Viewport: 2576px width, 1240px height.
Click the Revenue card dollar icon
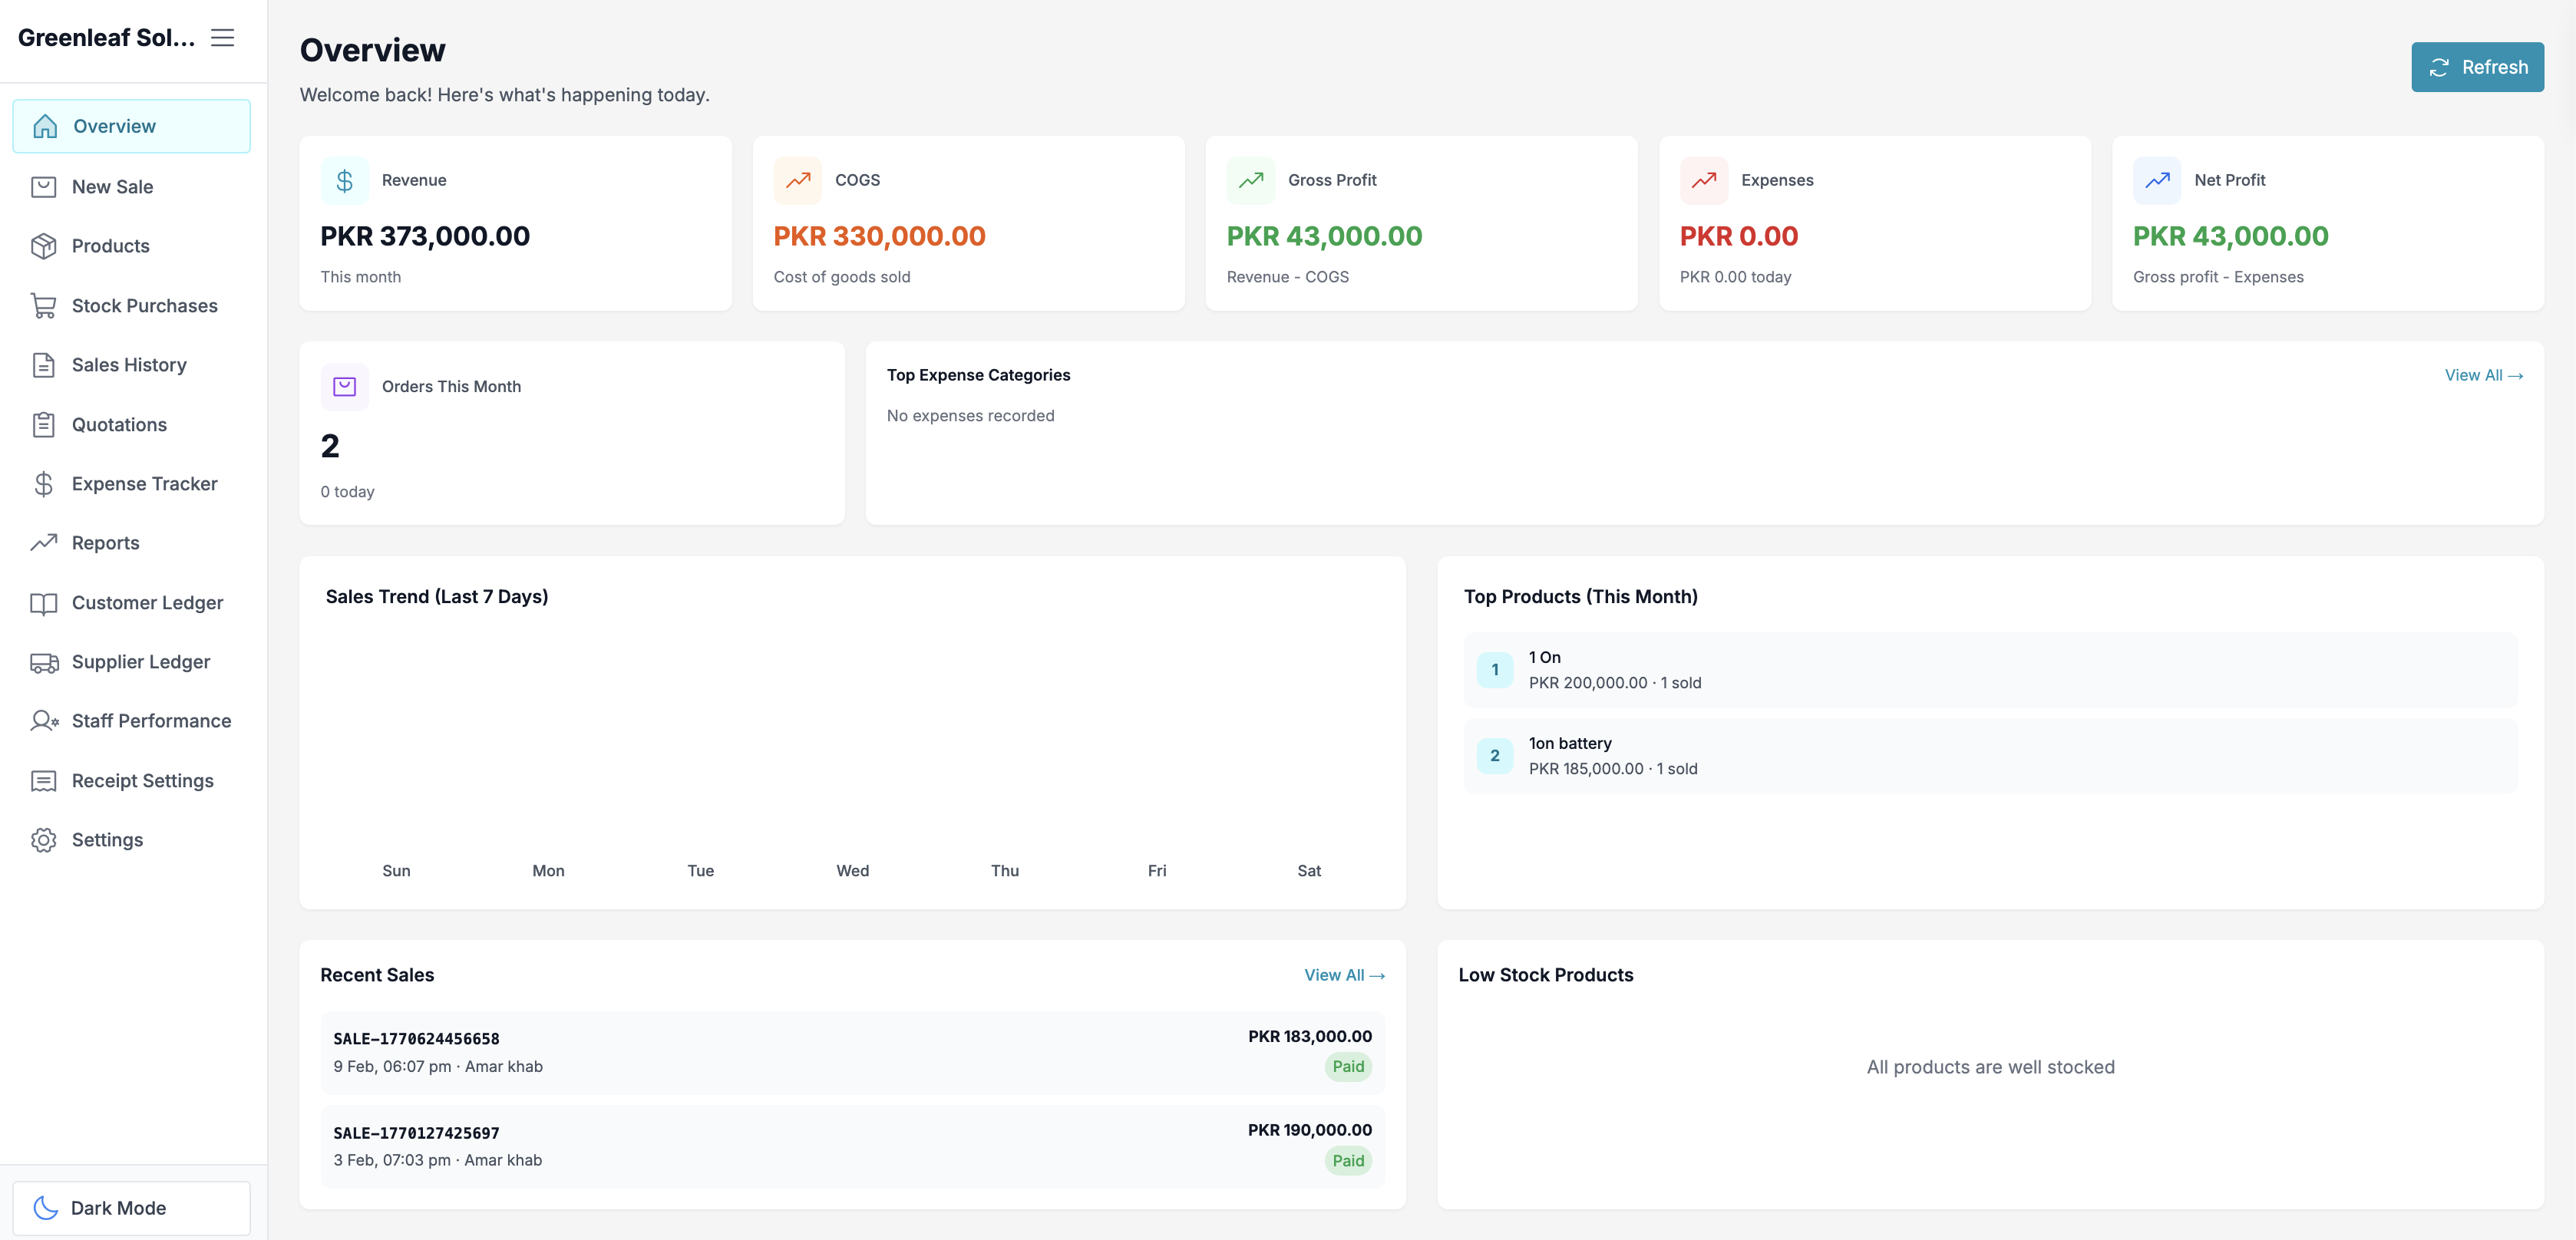pos(345,181)
